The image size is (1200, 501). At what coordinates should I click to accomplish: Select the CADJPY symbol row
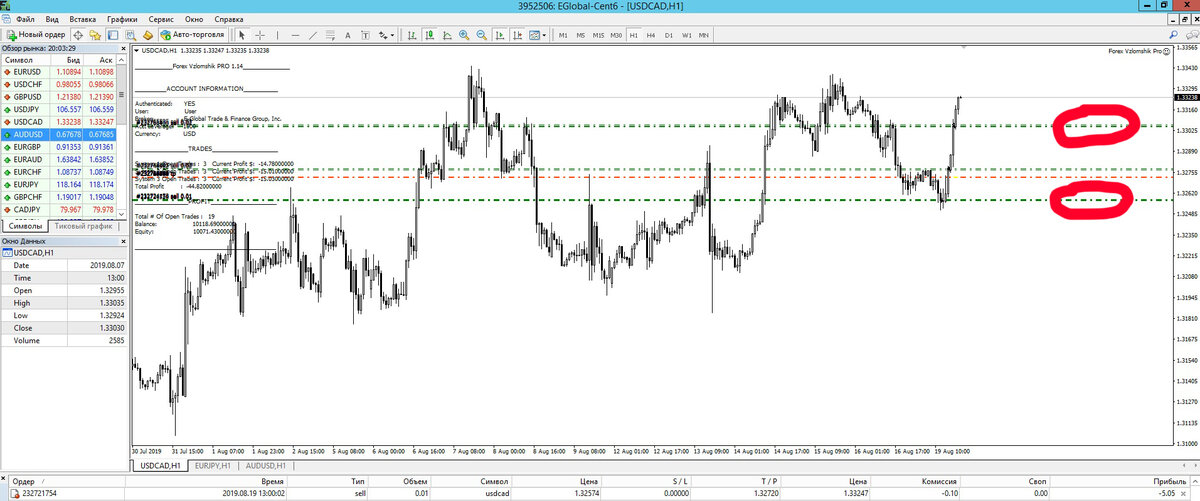pyautogui.click(x=59, y=209)
